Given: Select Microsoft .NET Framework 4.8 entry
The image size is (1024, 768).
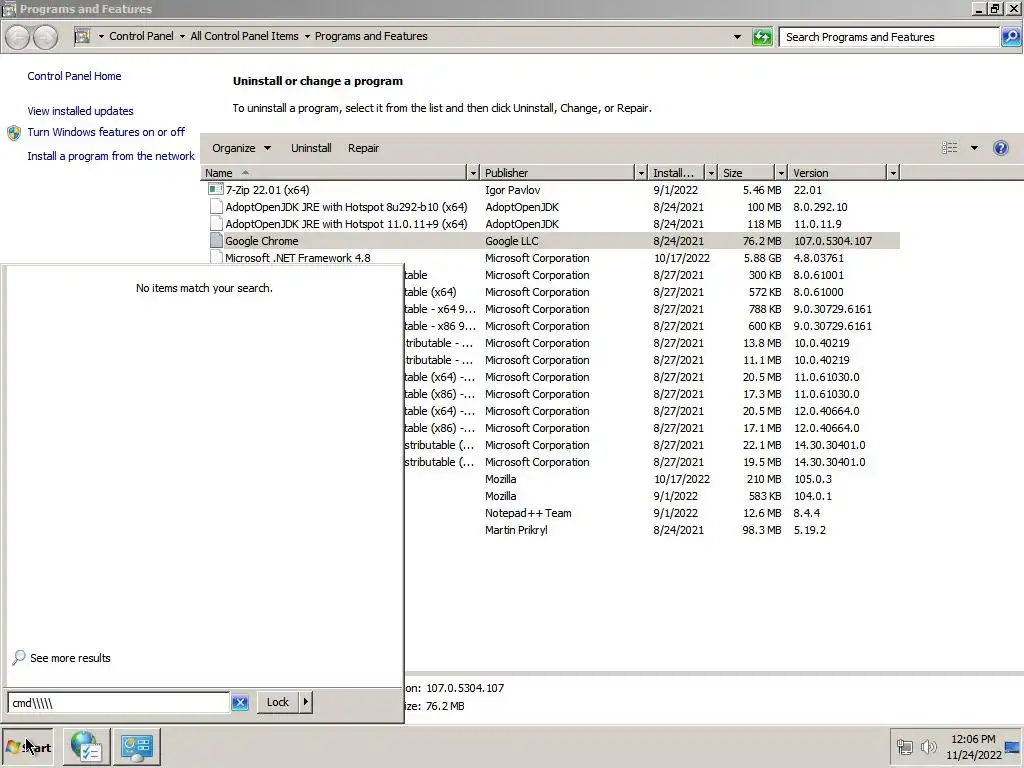Looking at the screenshot, I should tap(550, 258).
